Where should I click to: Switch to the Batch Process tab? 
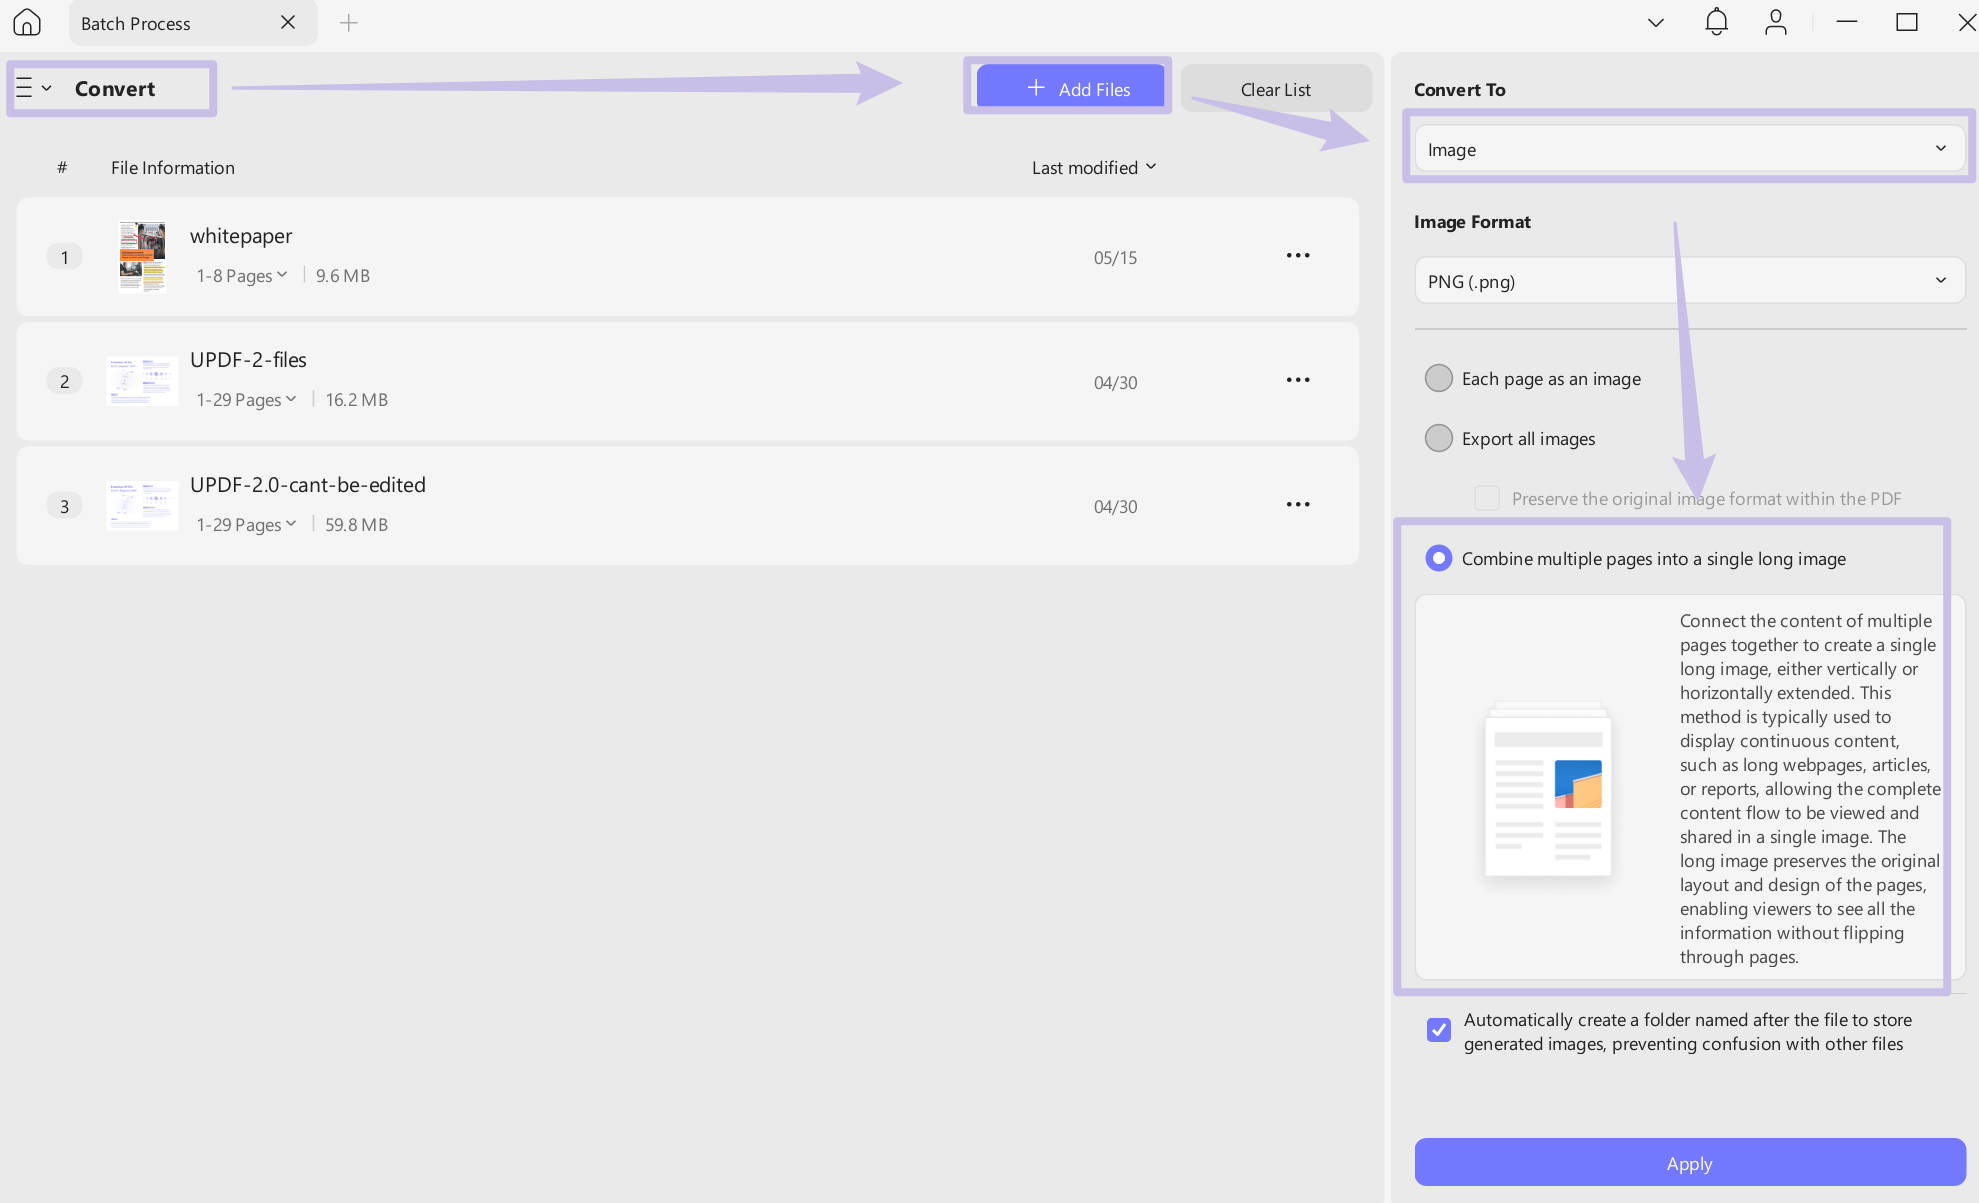pyautogui.click(x=136, y=23)
